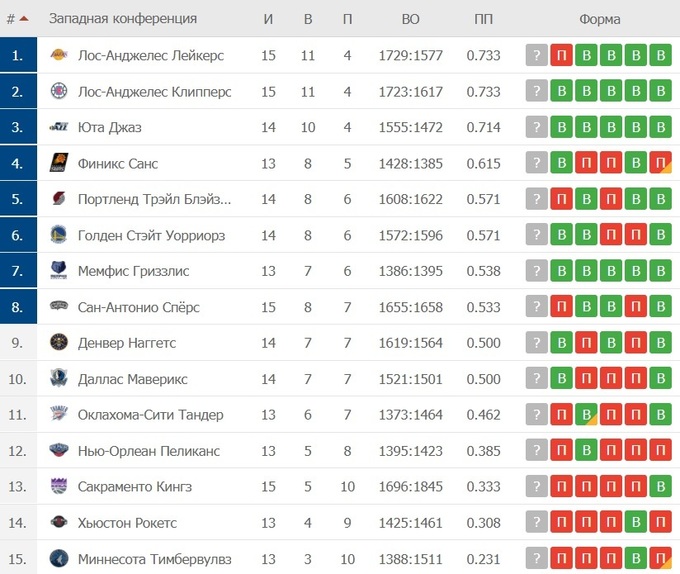680x574 pixels.
Task: Click the Golden State Warriors logo
Action: 58,235
